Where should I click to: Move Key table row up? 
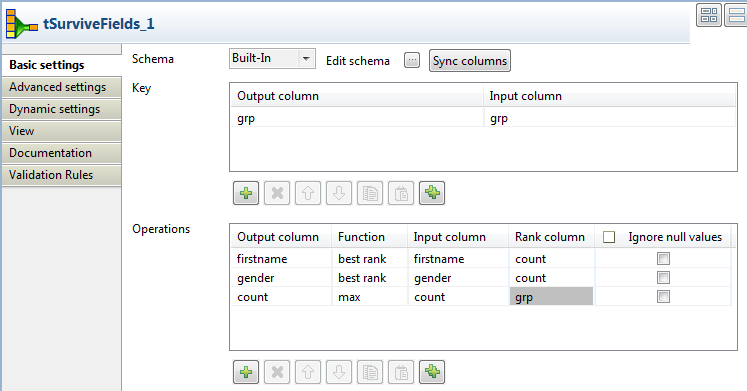pos(308,193)
